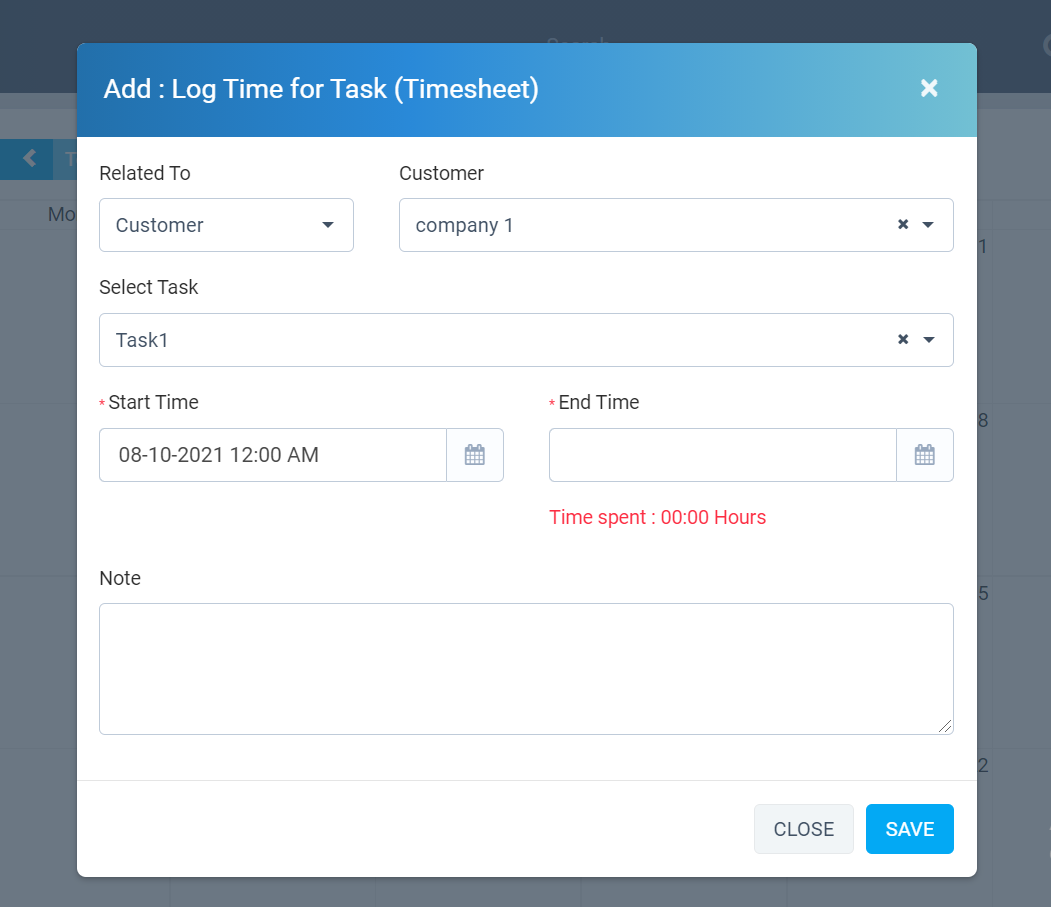Screen dimensions: 1051x907
Task: Open the End Time calendar picker
Action: [x=925, y=454]
